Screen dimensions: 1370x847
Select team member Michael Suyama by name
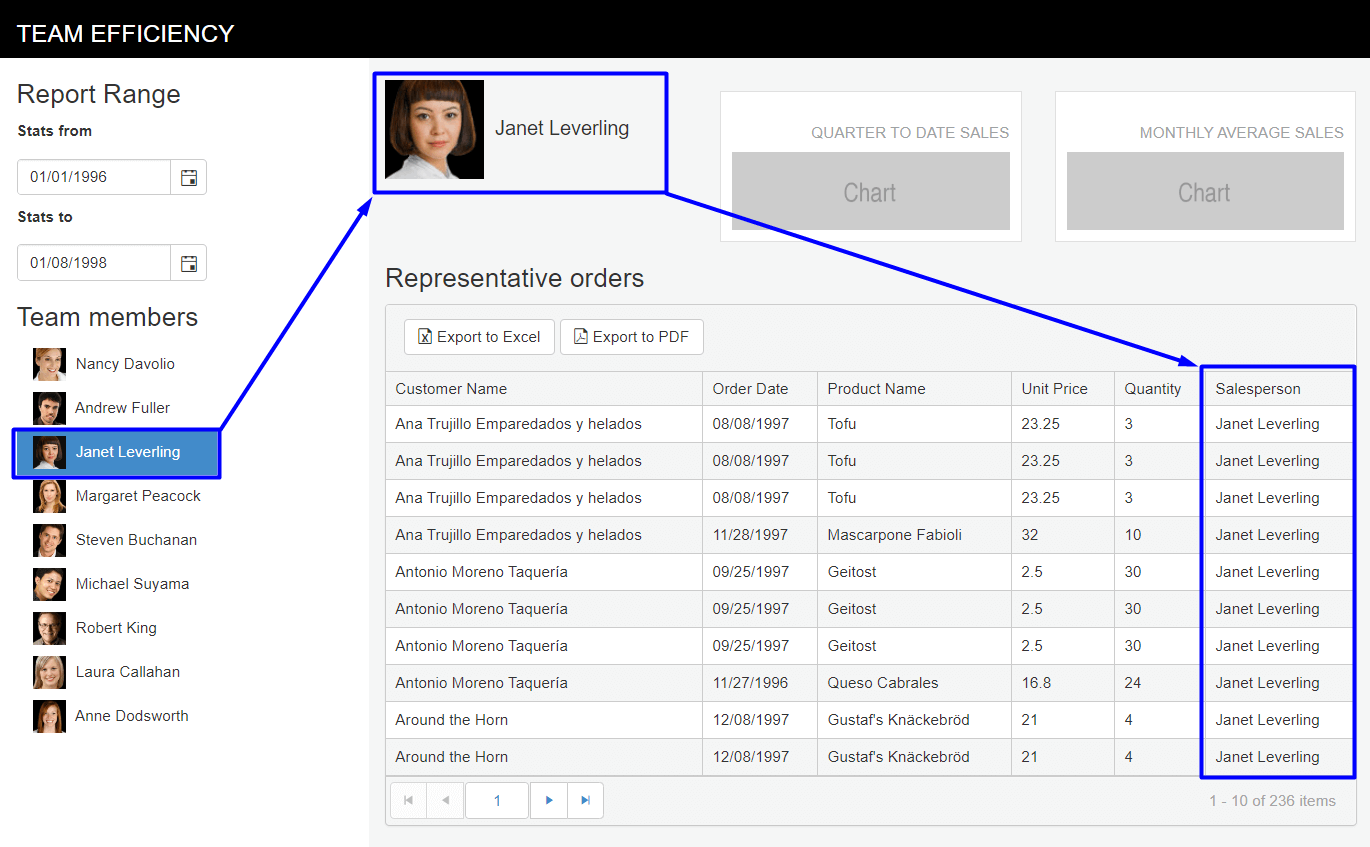132,584
